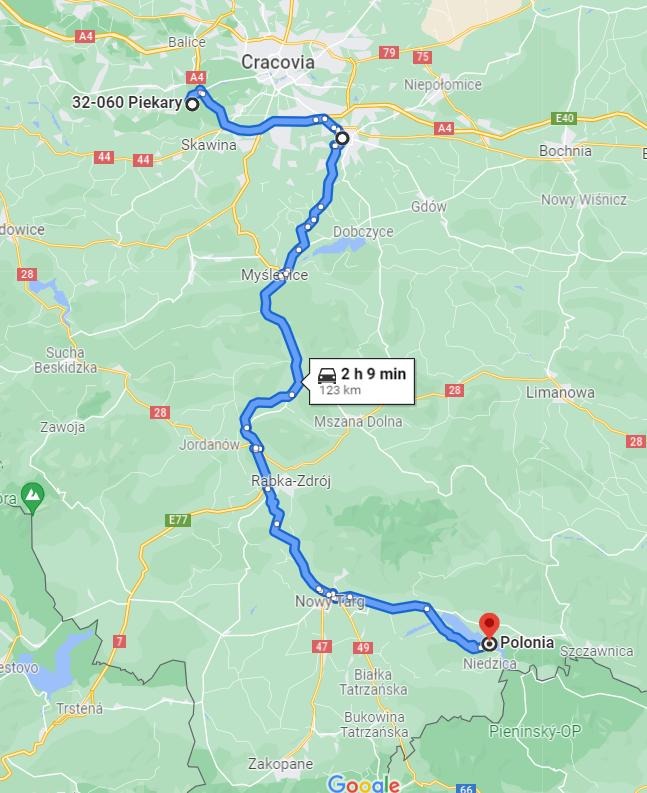The width and height of the screenshot is (647, 793).
Task: Click the intermediate waypoint circle near Cracovia
Action: tap(342, 138)
